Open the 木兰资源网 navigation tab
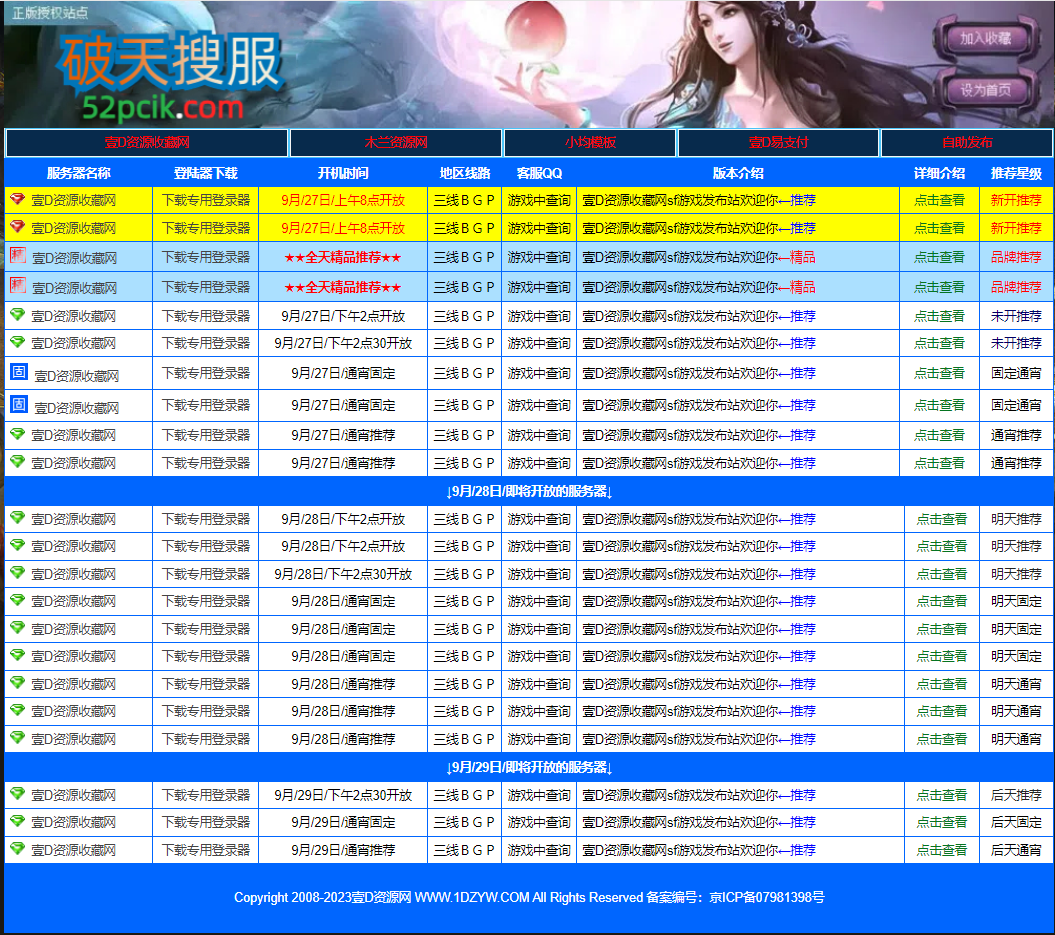 (396, 143)
